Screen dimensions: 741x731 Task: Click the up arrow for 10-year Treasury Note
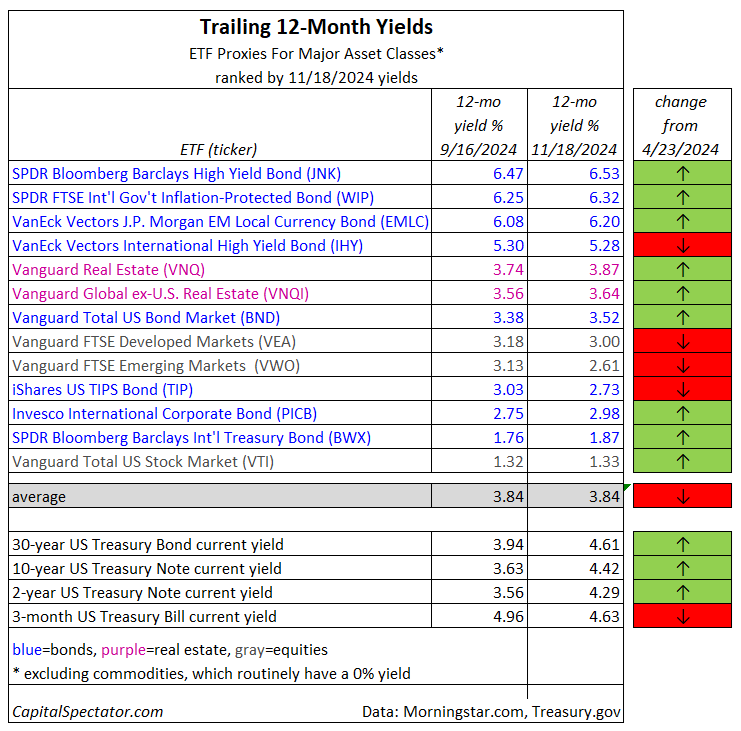click(682, 568)
